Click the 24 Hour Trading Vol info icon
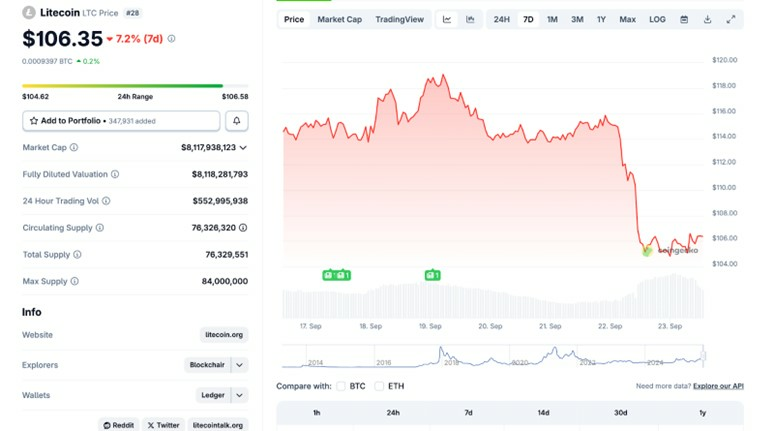The width and height of the screenshot is (774, 431). pos(106,201)
